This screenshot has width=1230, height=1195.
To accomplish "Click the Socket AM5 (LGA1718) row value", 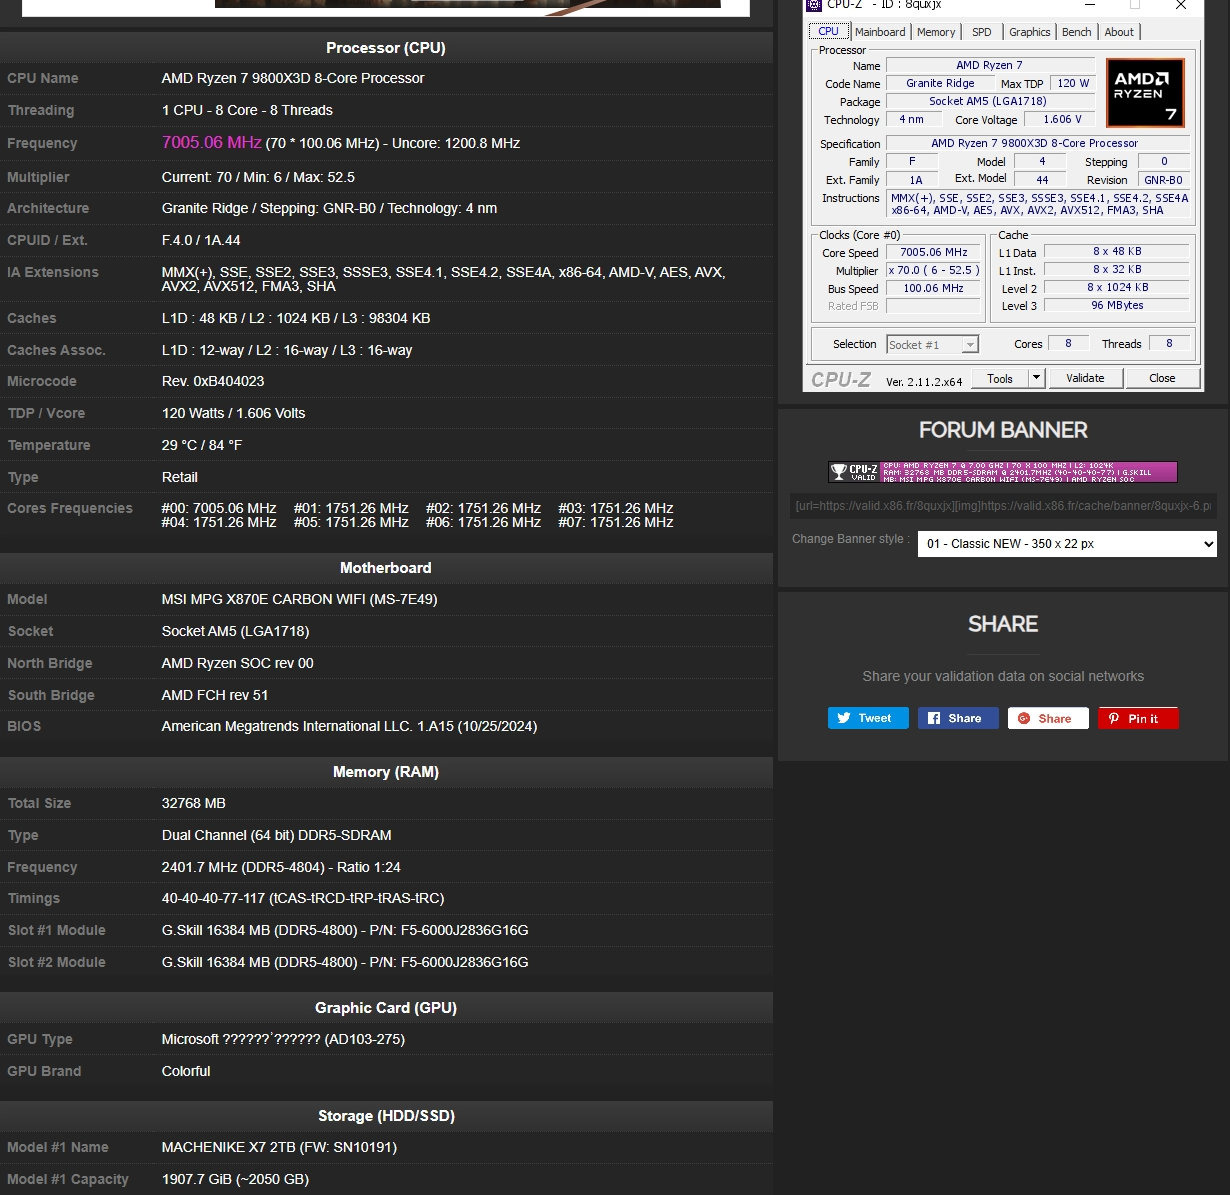I will coord(235,631).
